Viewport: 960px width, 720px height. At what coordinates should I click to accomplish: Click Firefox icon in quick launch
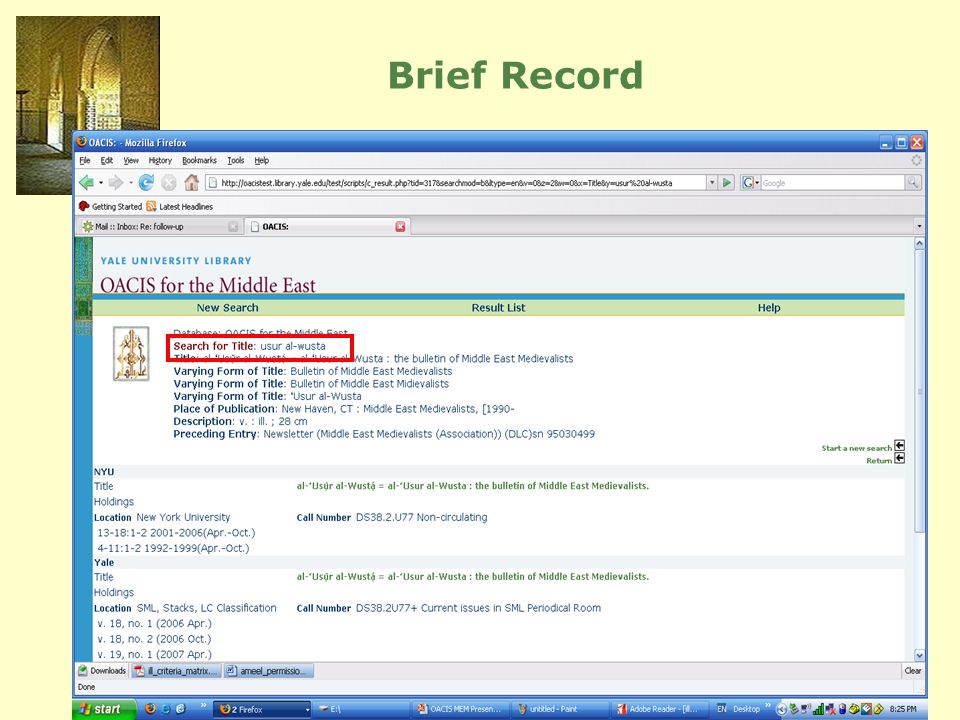tap(150, 709)
